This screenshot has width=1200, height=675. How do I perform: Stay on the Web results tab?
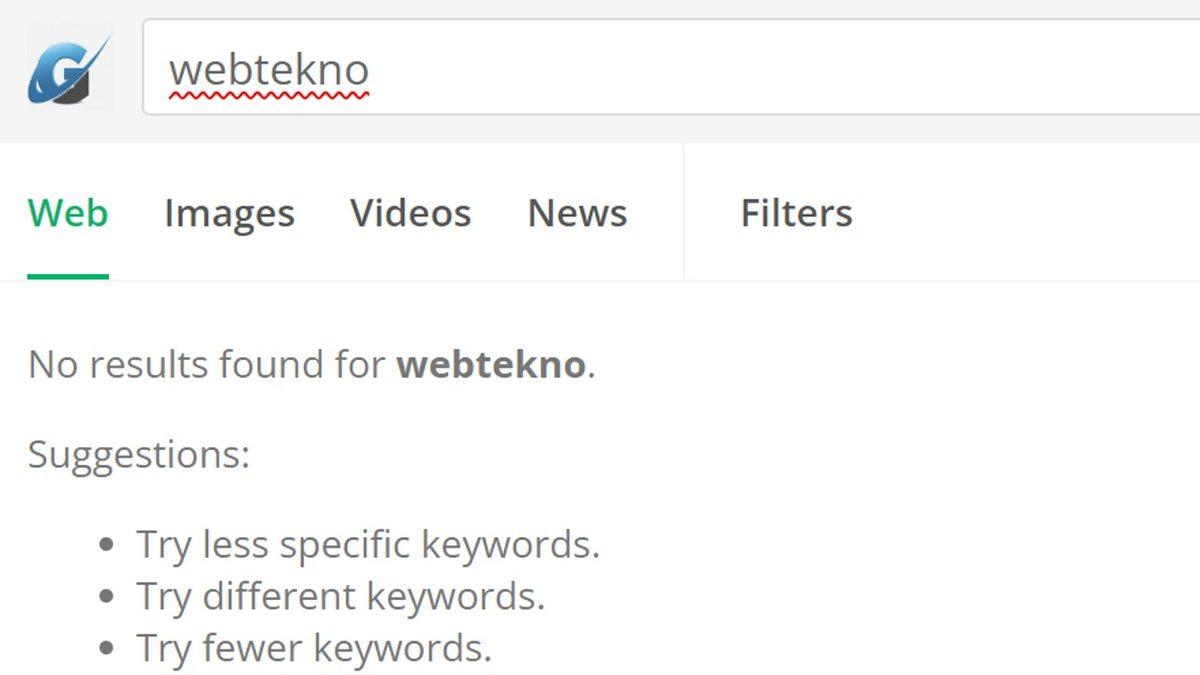(x=68, y=213)
